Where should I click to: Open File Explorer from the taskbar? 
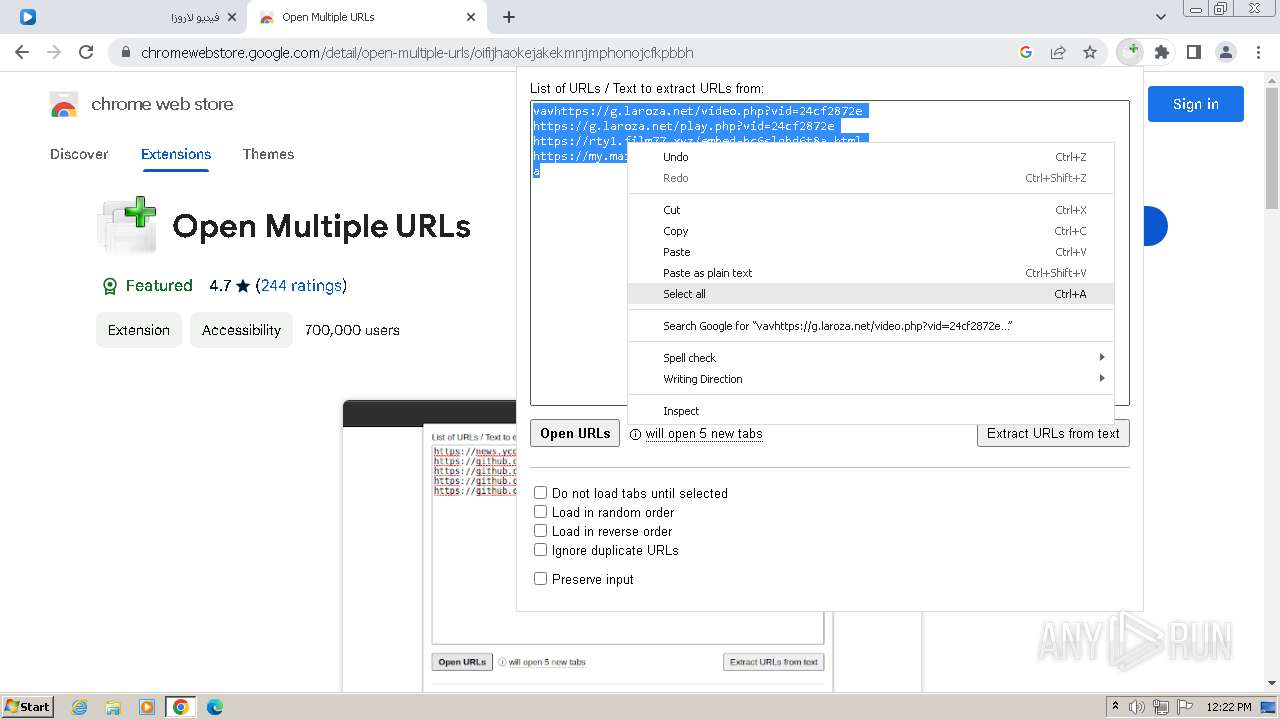pos(113,707)
